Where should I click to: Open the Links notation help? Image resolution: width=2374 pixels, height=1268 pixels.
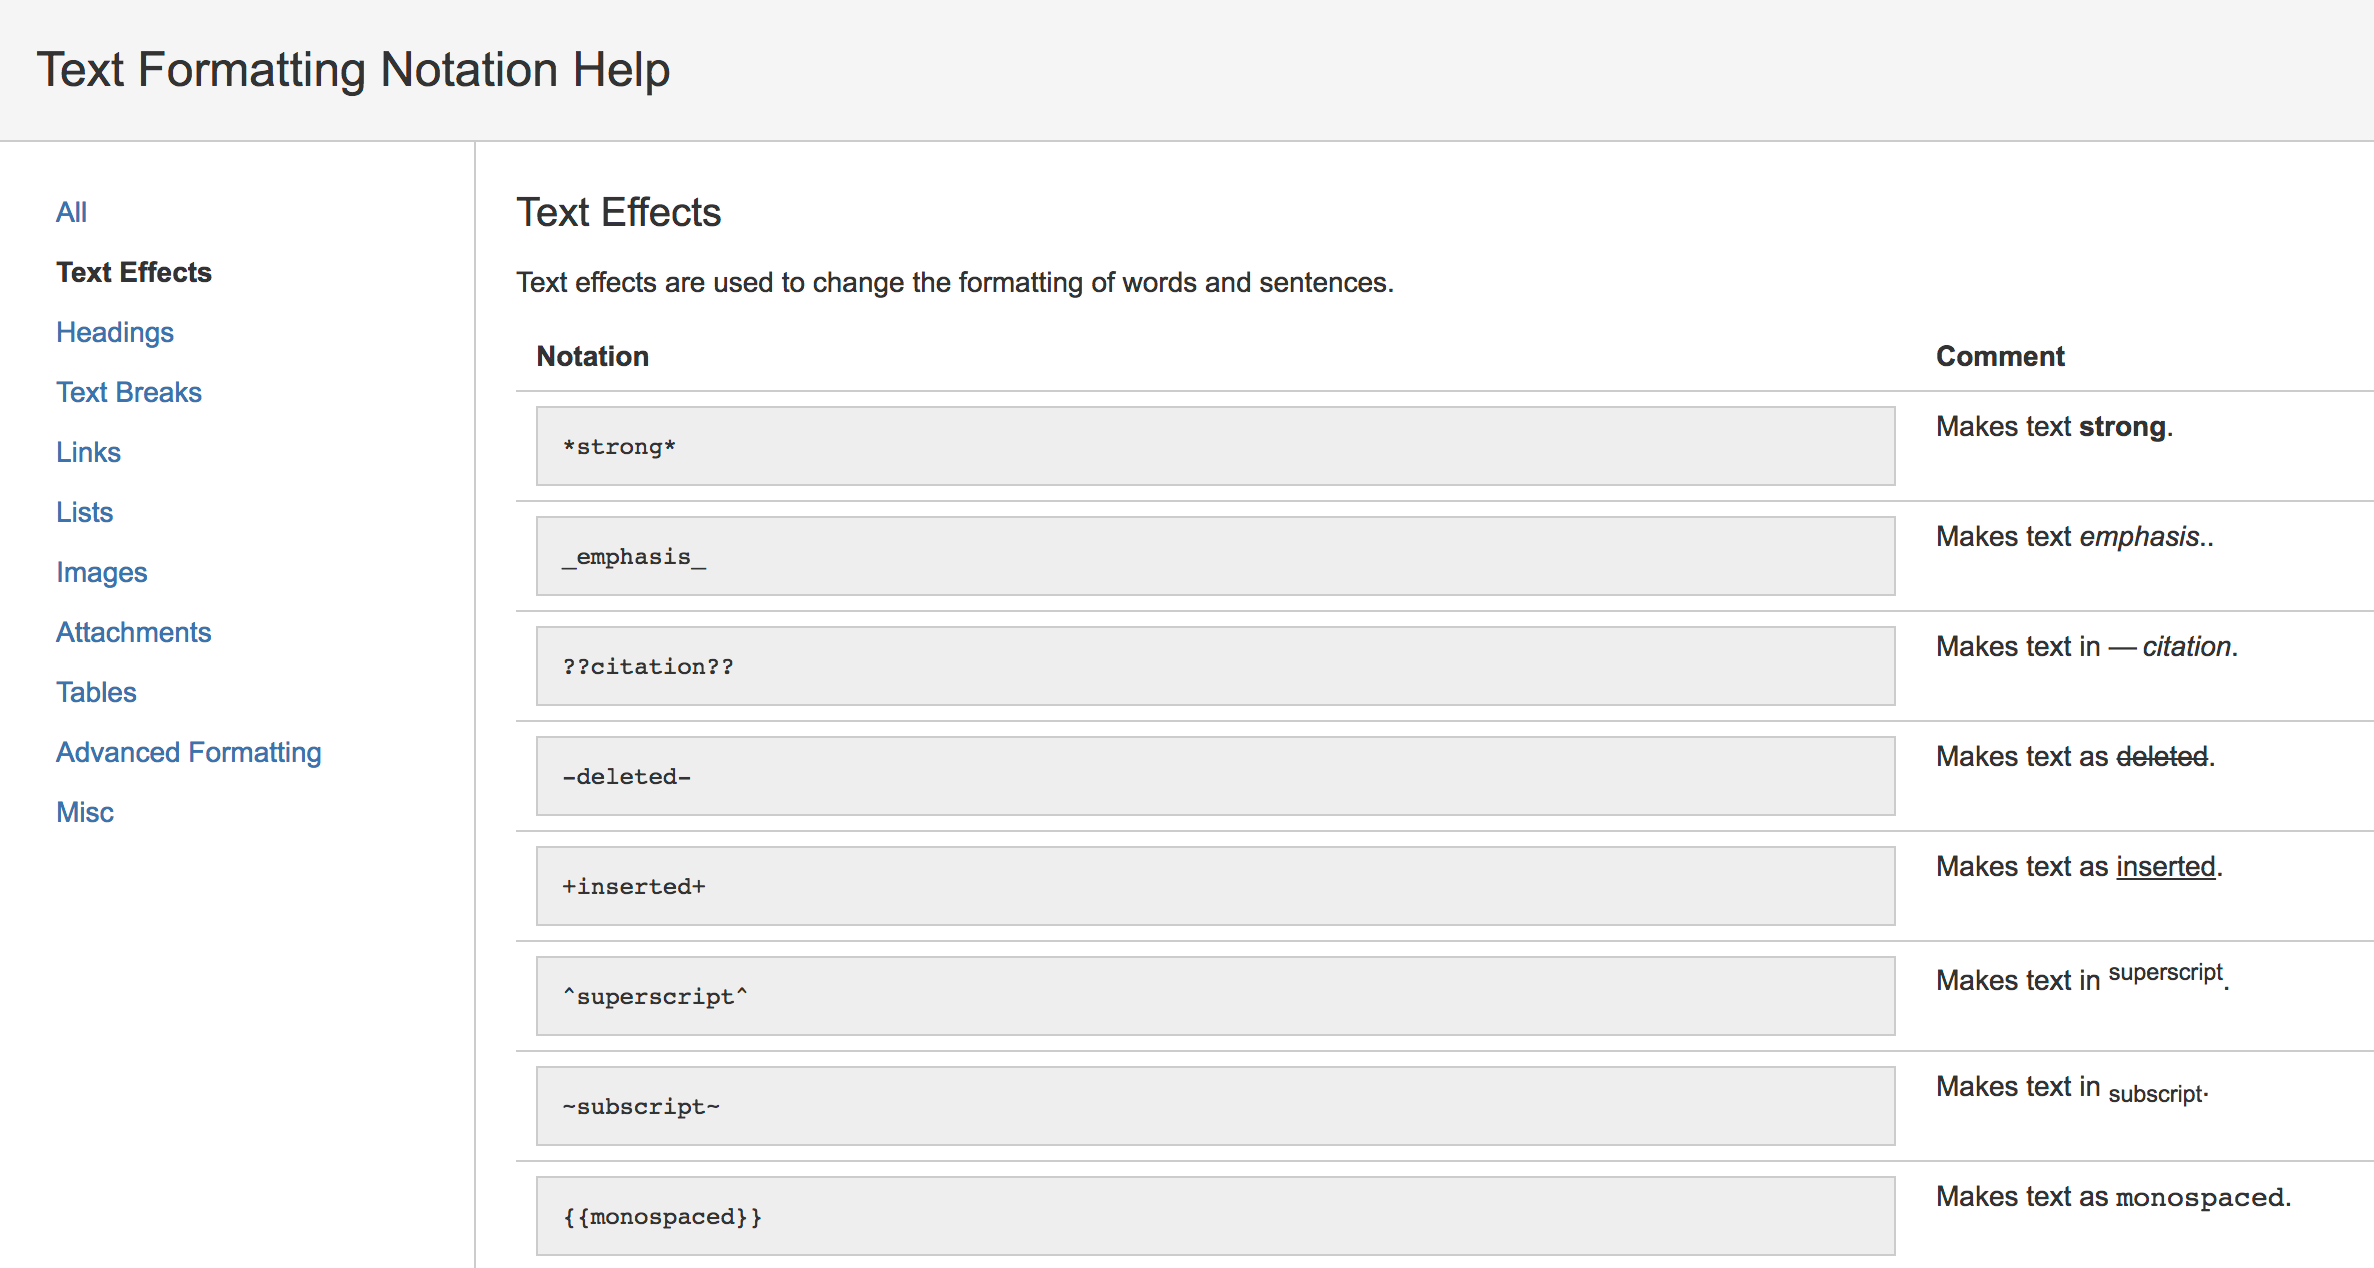click(88, 451)
